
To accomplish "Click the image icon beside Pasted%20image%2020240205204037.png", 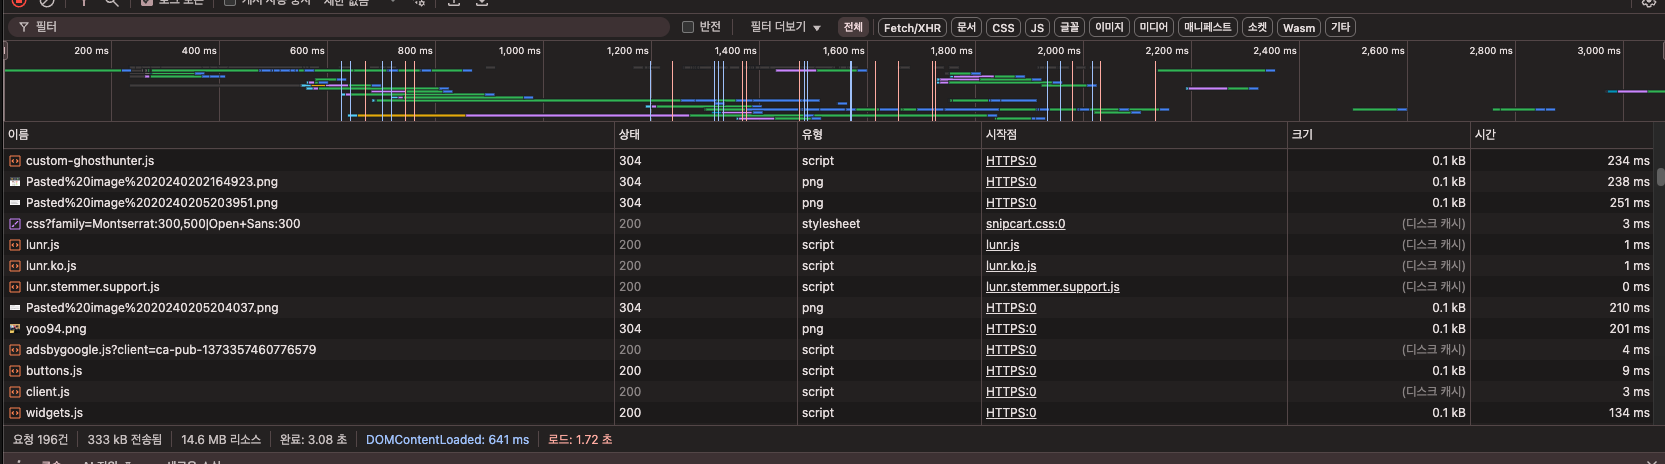I will point(15,308).
